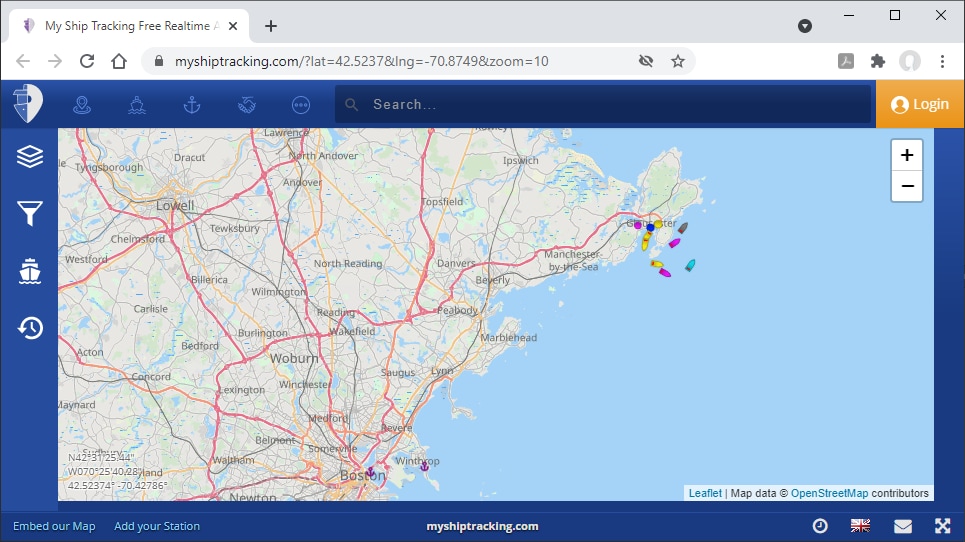Open the map layers panel

click(30, 156)
